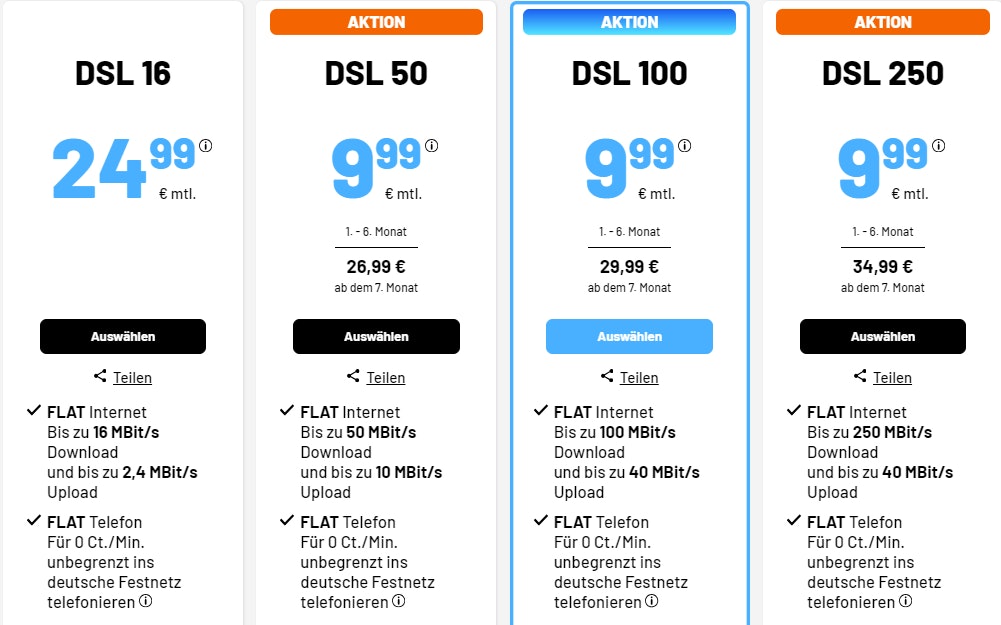Viewport: 1001px width, 625px height.
Task: Click info icon next to DSL 50 price
Action: tap(431, 146)
